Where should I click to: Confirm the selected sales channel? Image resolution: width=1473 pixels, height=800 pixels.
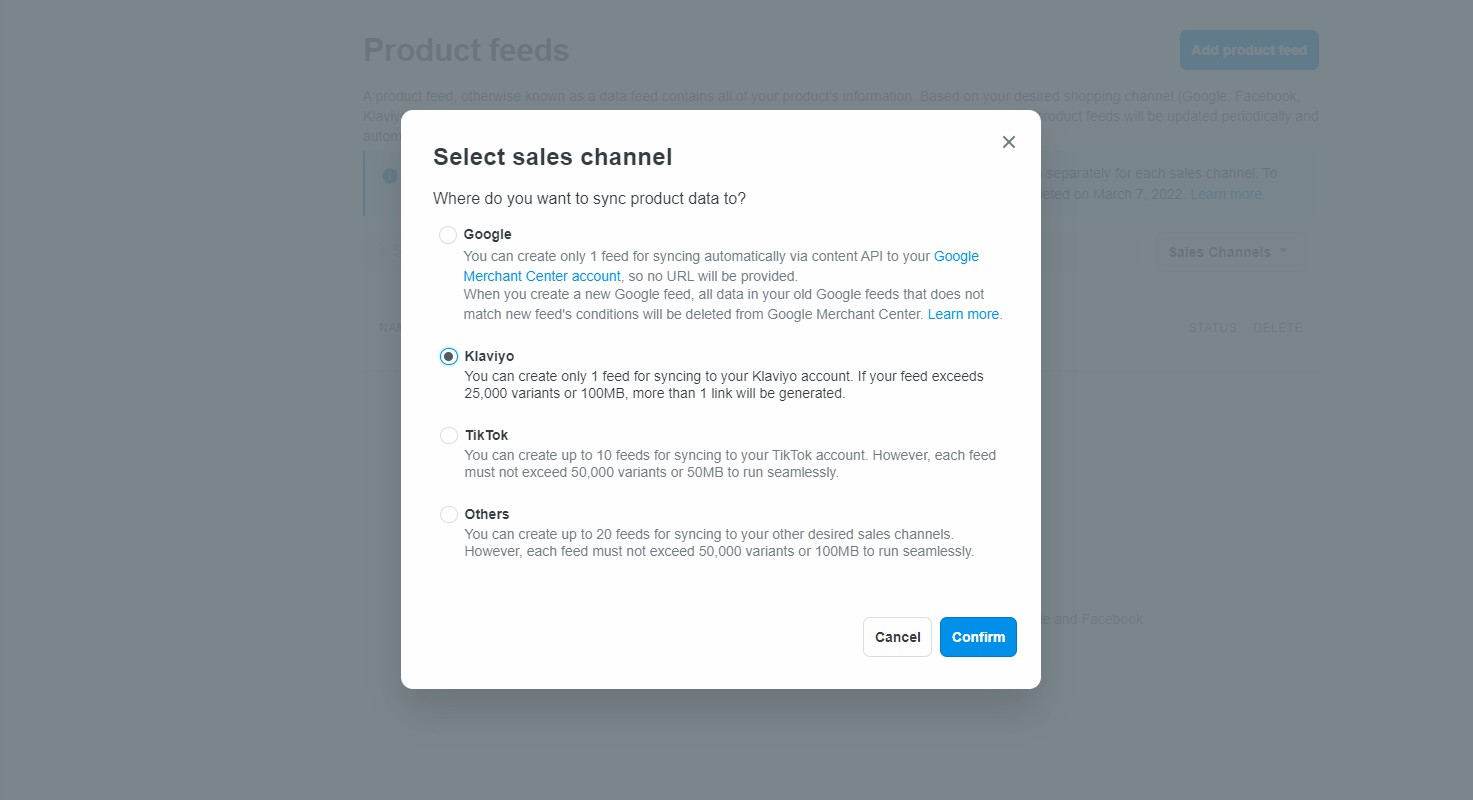978,637
